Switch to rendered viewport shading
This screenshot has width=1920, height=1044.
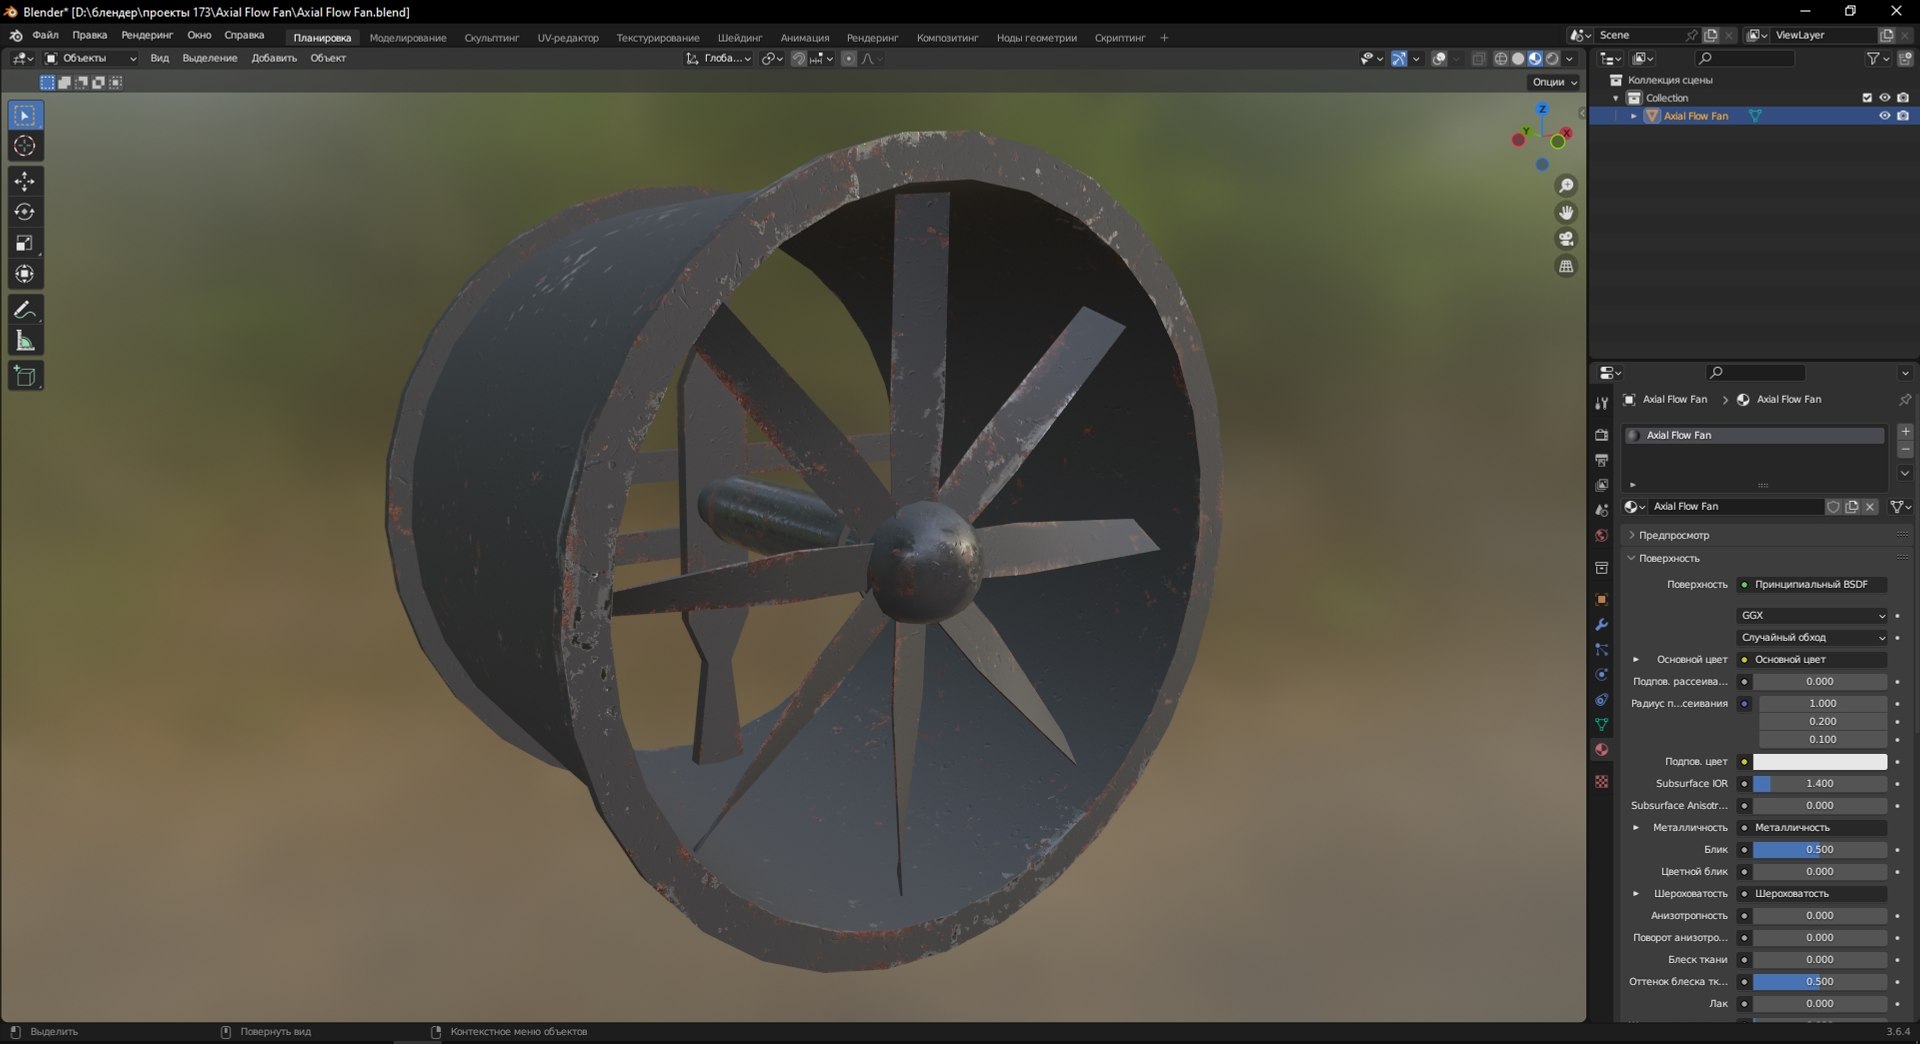(x=1552, y=59)
